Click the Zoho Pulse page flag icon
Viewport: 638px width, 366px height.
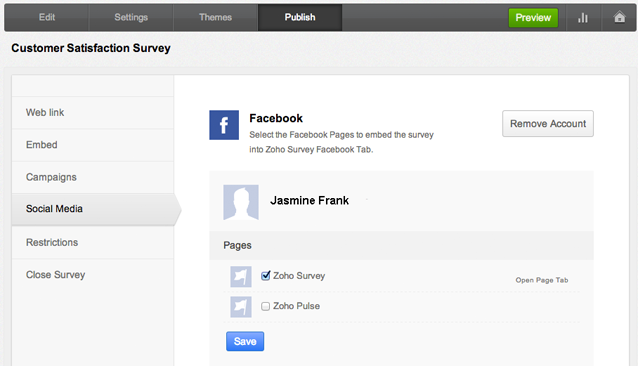pos(241,307)
